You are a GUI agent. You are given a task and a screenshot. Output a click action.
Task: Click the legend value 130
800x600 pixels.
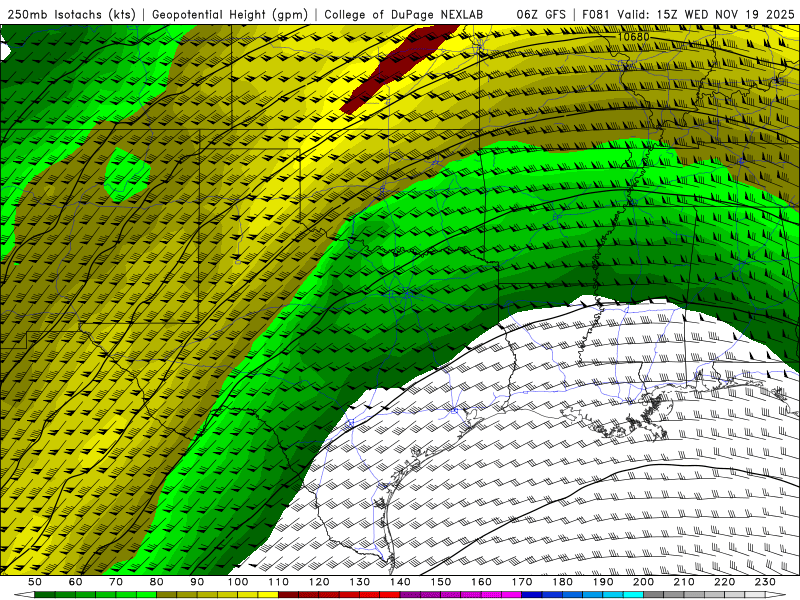(x=360, y=582)
